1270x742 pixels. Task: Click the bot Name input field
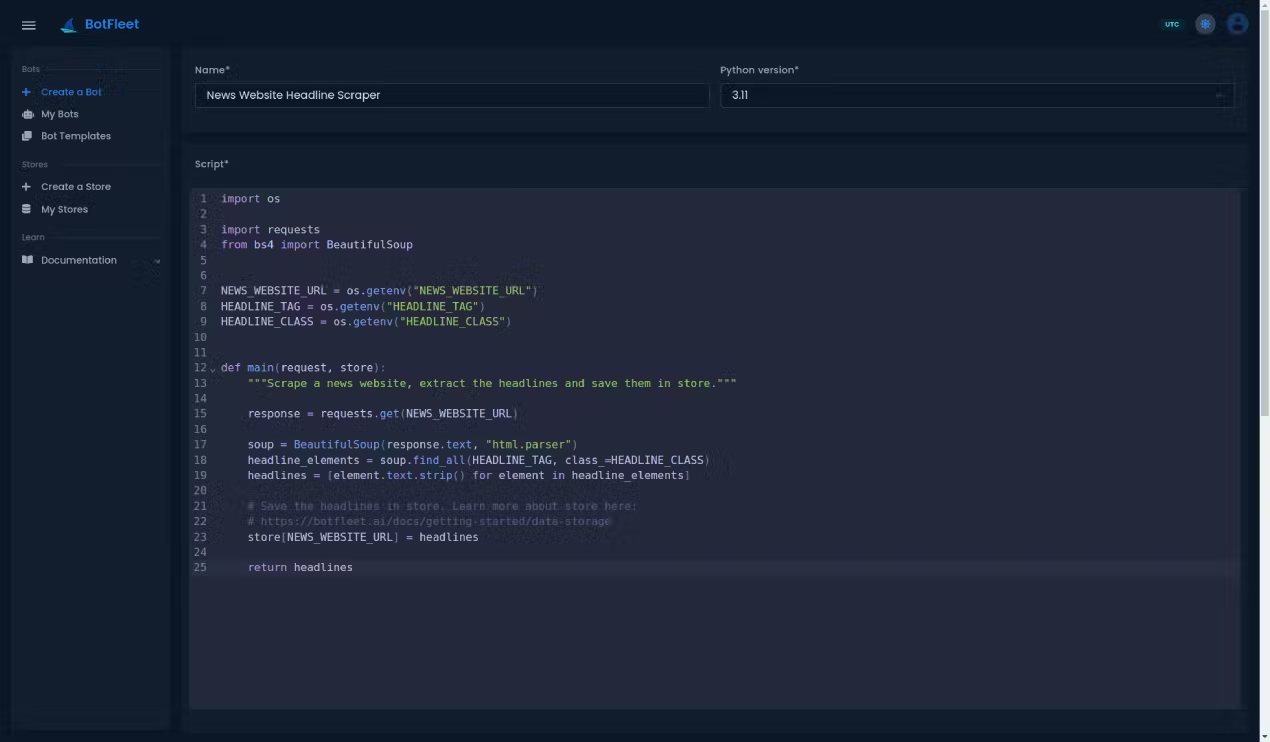click(452, 95)
